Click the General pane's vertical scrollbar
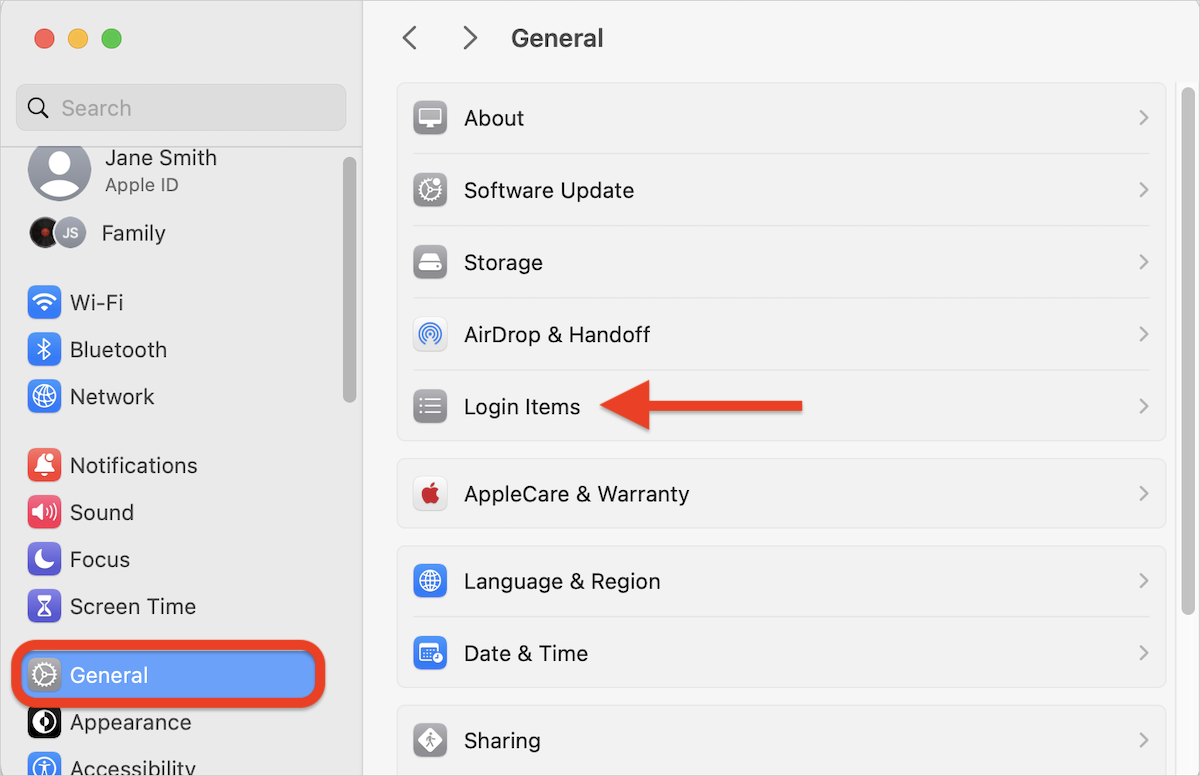This screenshot has height=776, width=1200. point(1188,349)
